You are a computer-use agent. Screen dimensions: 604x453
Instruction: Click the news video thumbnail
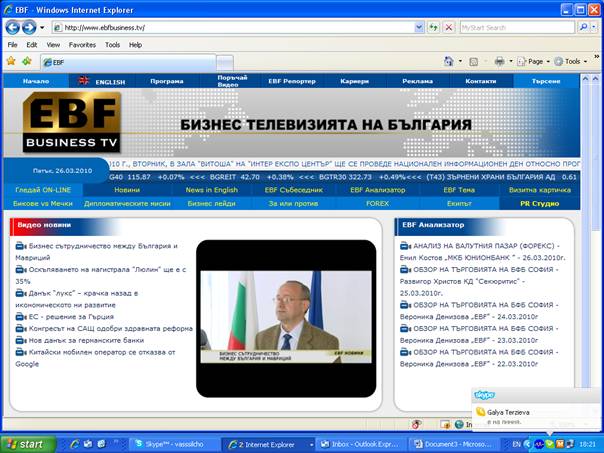point(285,315)
